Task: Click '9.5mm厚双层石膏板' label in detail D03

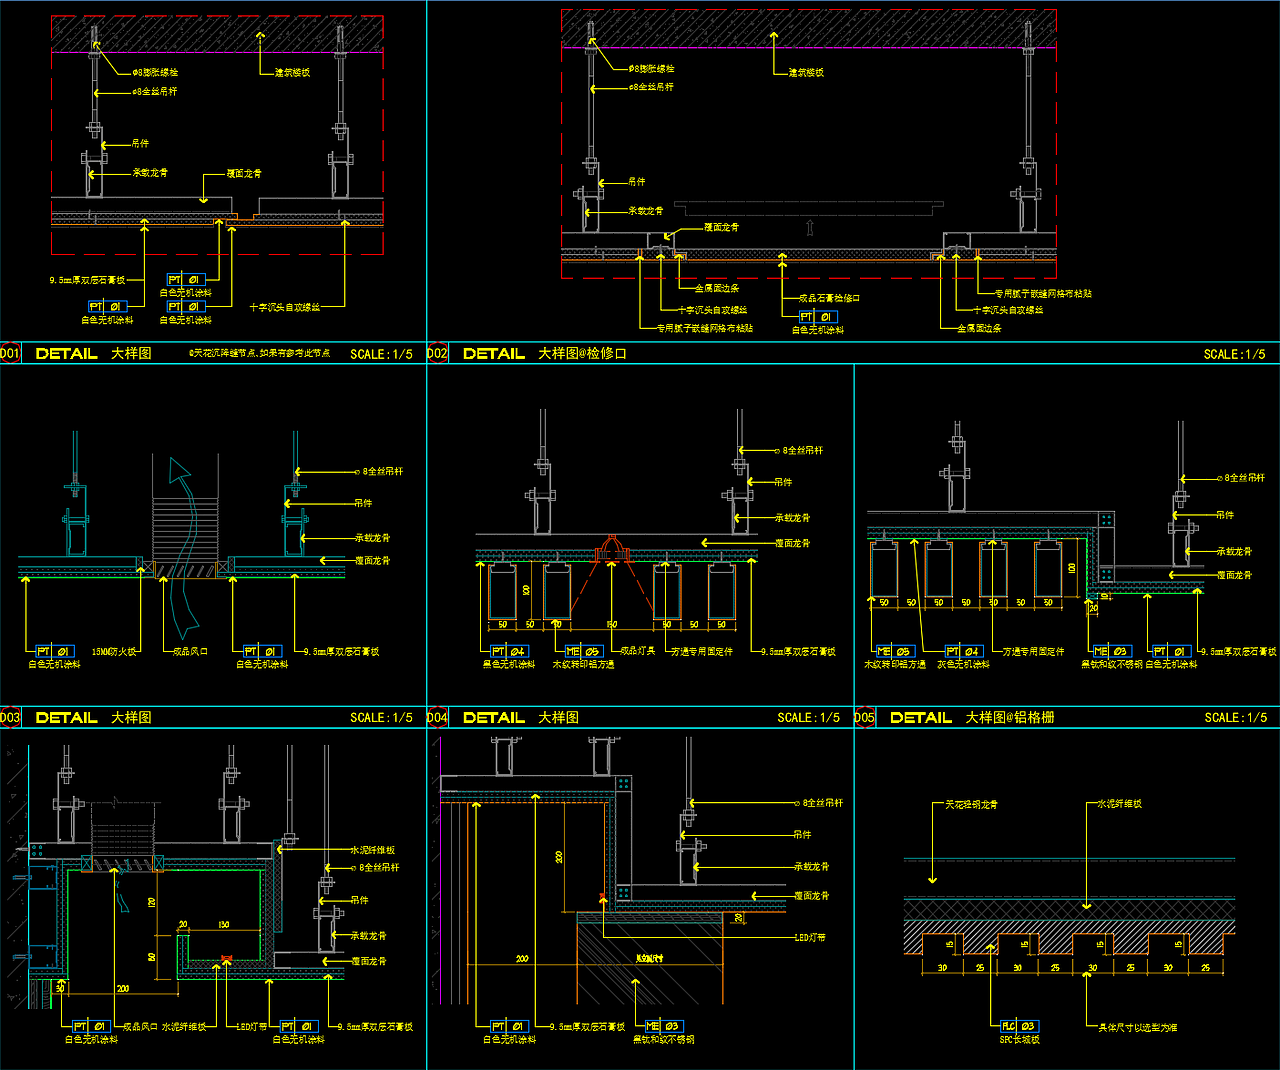Action: point(341,651)
